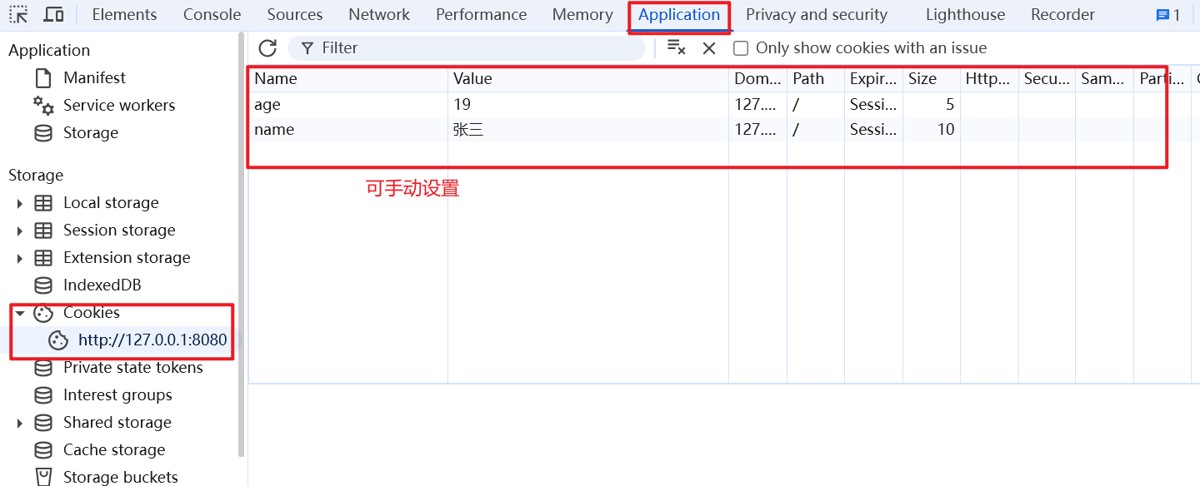This screenshot has height=486, width=1200.
Task: Click the delete selected cookie X icon
Action: (709, 48)
